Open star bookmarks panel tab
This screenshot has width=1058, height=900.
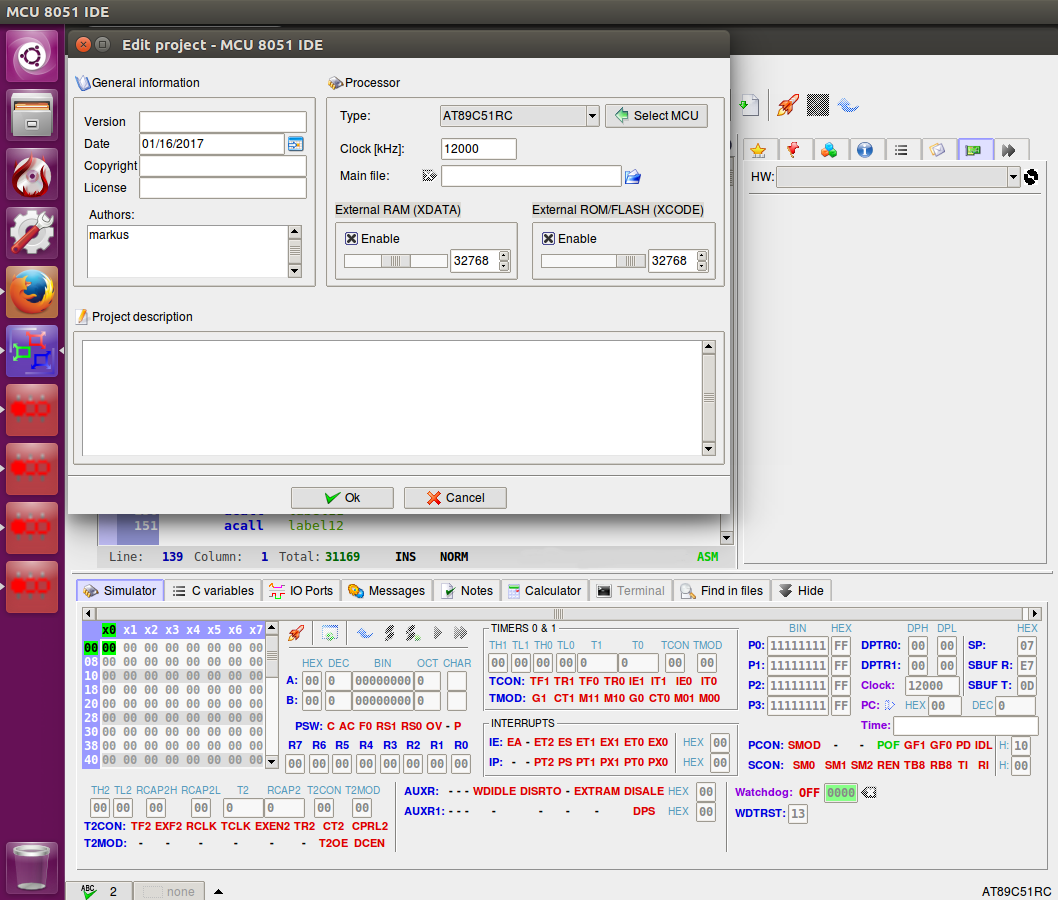758,150
